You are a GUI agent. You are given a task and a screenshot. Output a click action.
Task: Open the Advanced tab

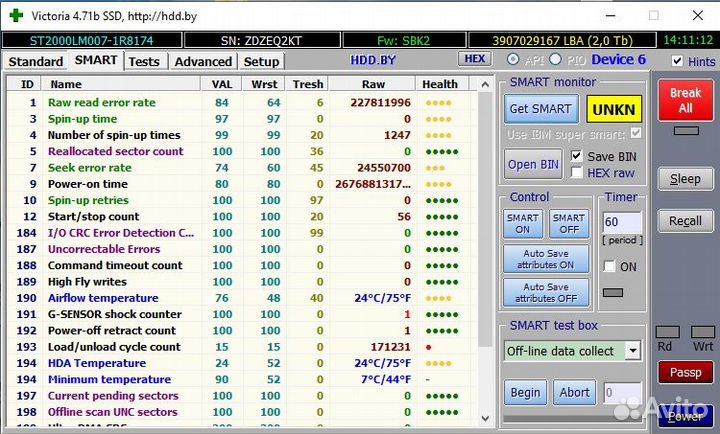click(x=203, y=61)
